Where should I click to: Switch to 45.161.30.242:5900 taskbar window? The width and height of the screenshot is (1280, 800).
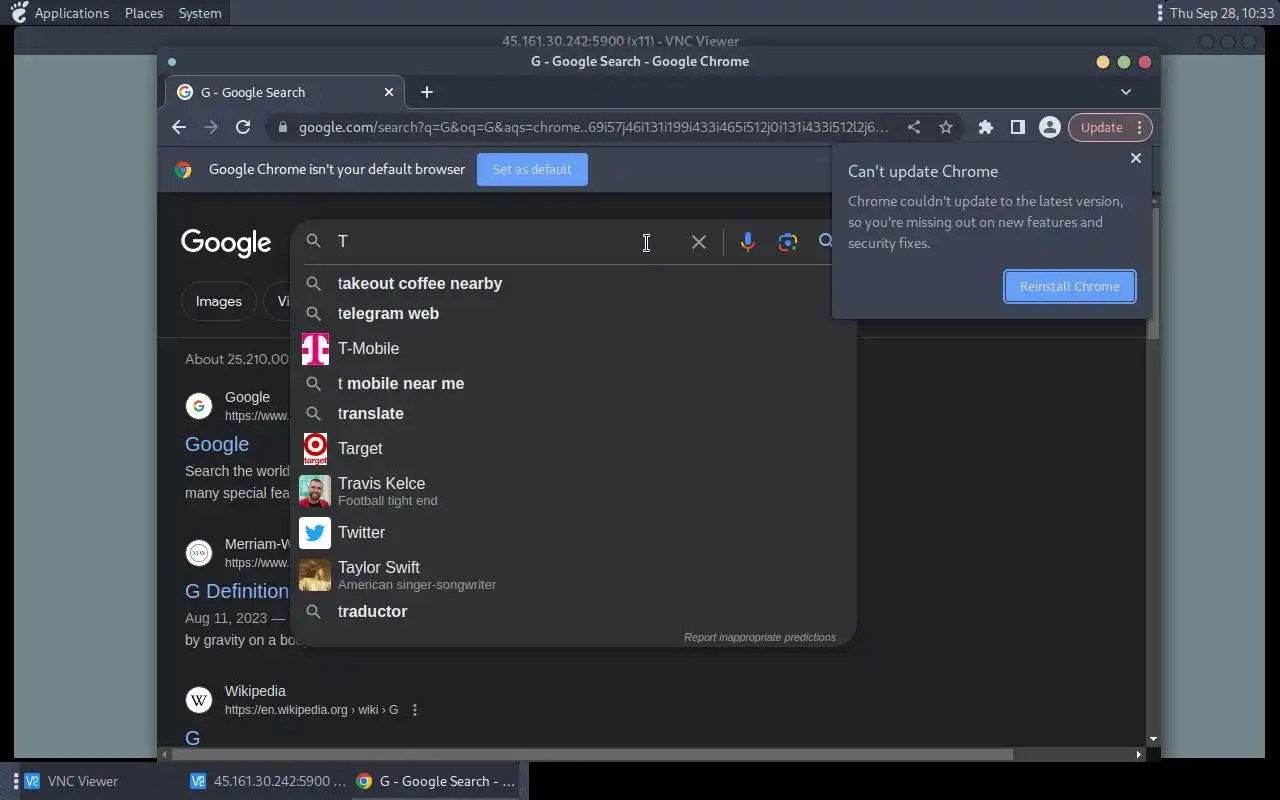(268, 781)
